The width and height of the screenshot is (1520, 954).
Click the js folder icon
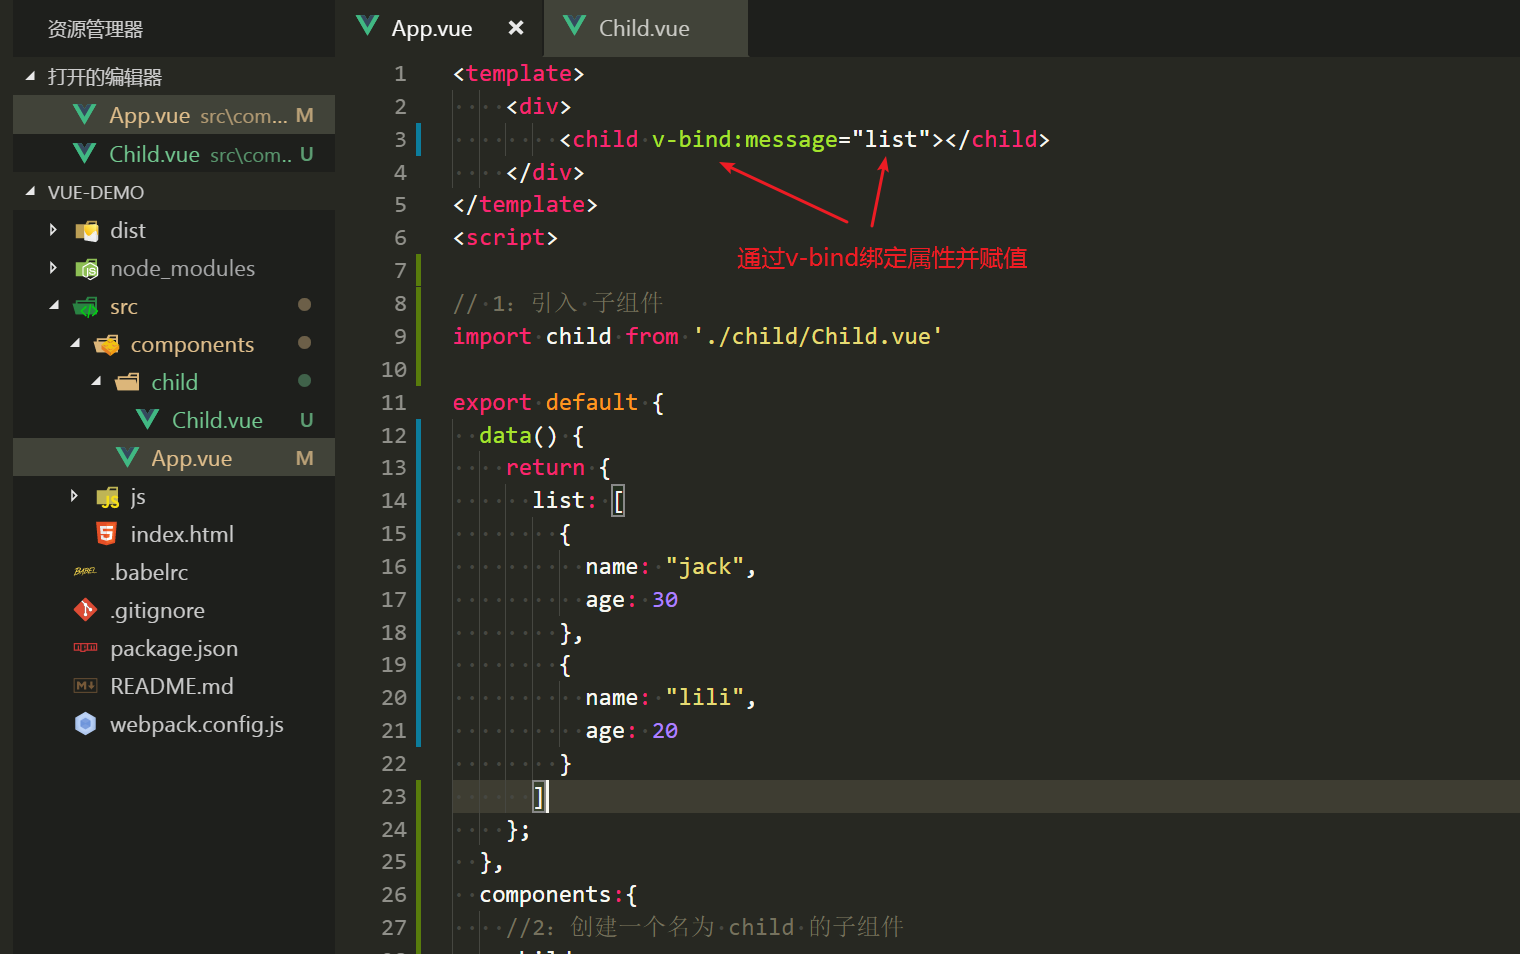point(108,497)
